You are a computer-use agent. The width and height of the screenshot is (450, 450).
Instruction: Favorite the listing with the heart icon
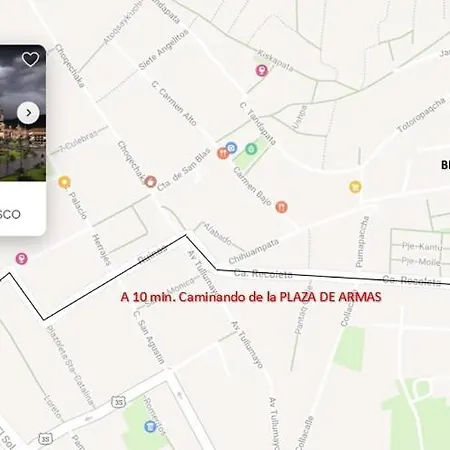(30, 59)
